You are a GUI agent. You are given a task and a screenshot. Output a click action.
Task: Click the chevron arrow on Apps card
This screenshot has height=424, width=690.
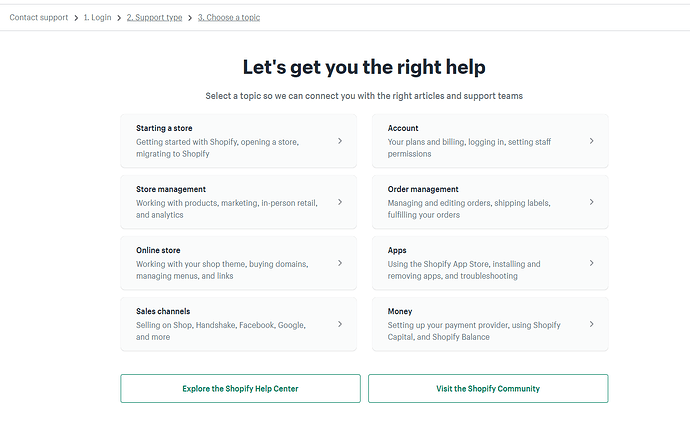591,263
